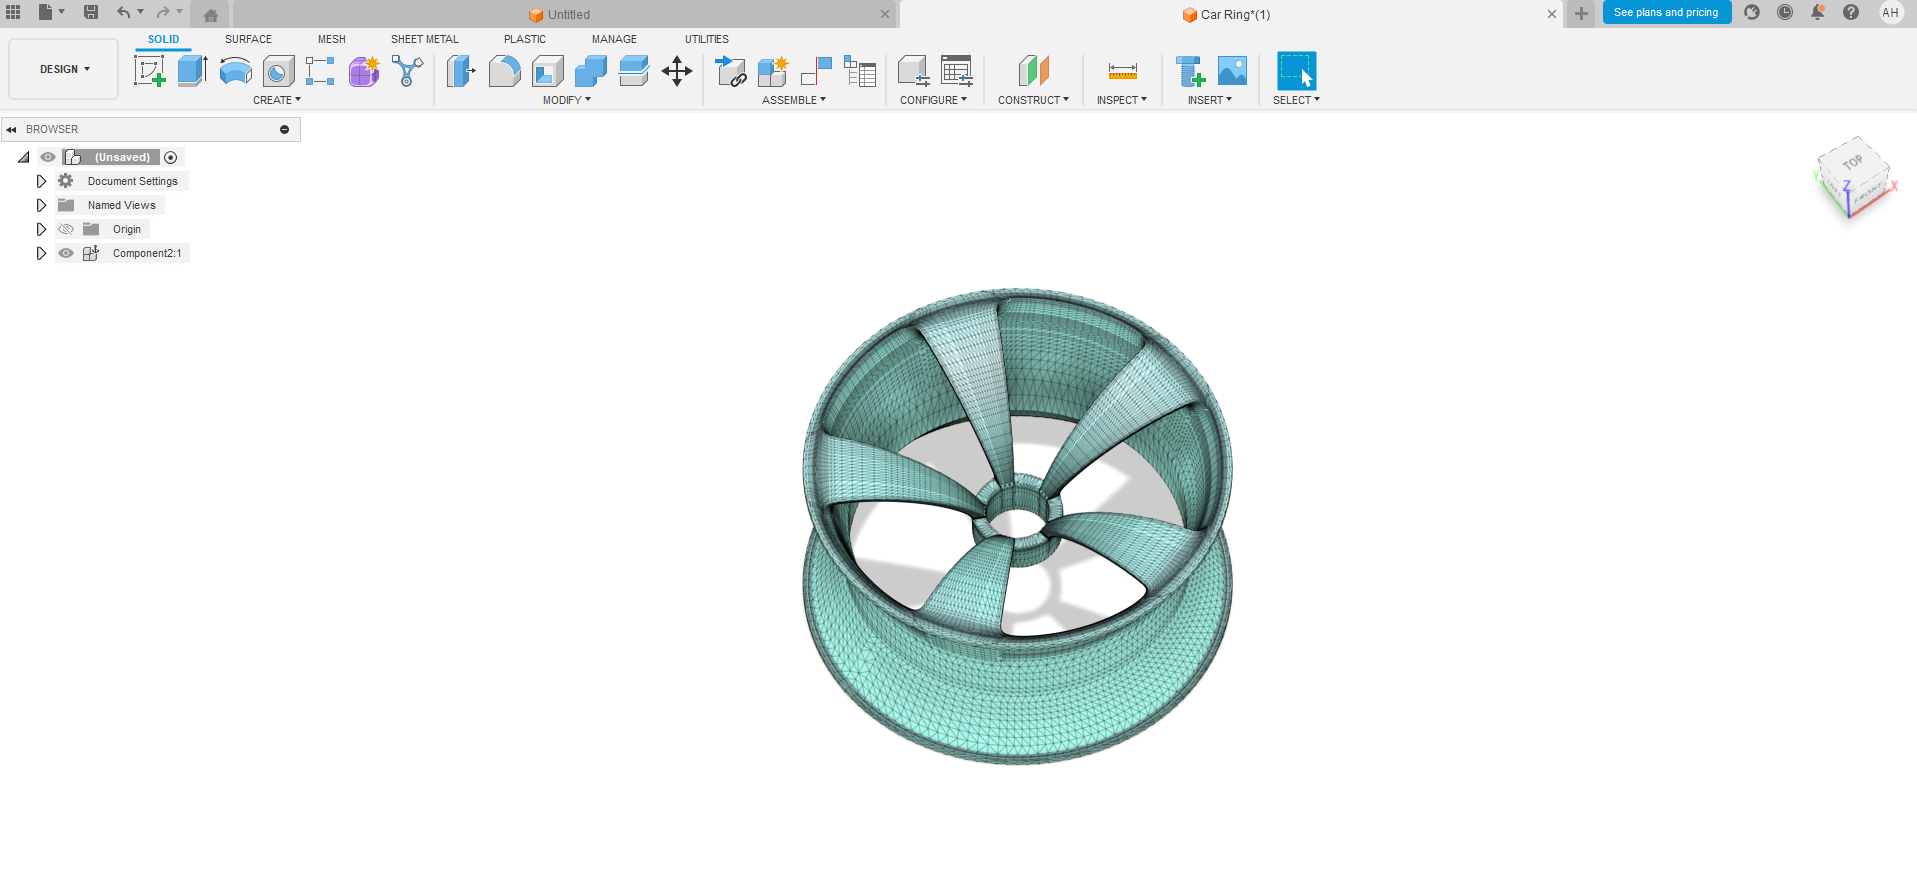Select the Hole tool
1917x887 pixels.
coord(278,71)
